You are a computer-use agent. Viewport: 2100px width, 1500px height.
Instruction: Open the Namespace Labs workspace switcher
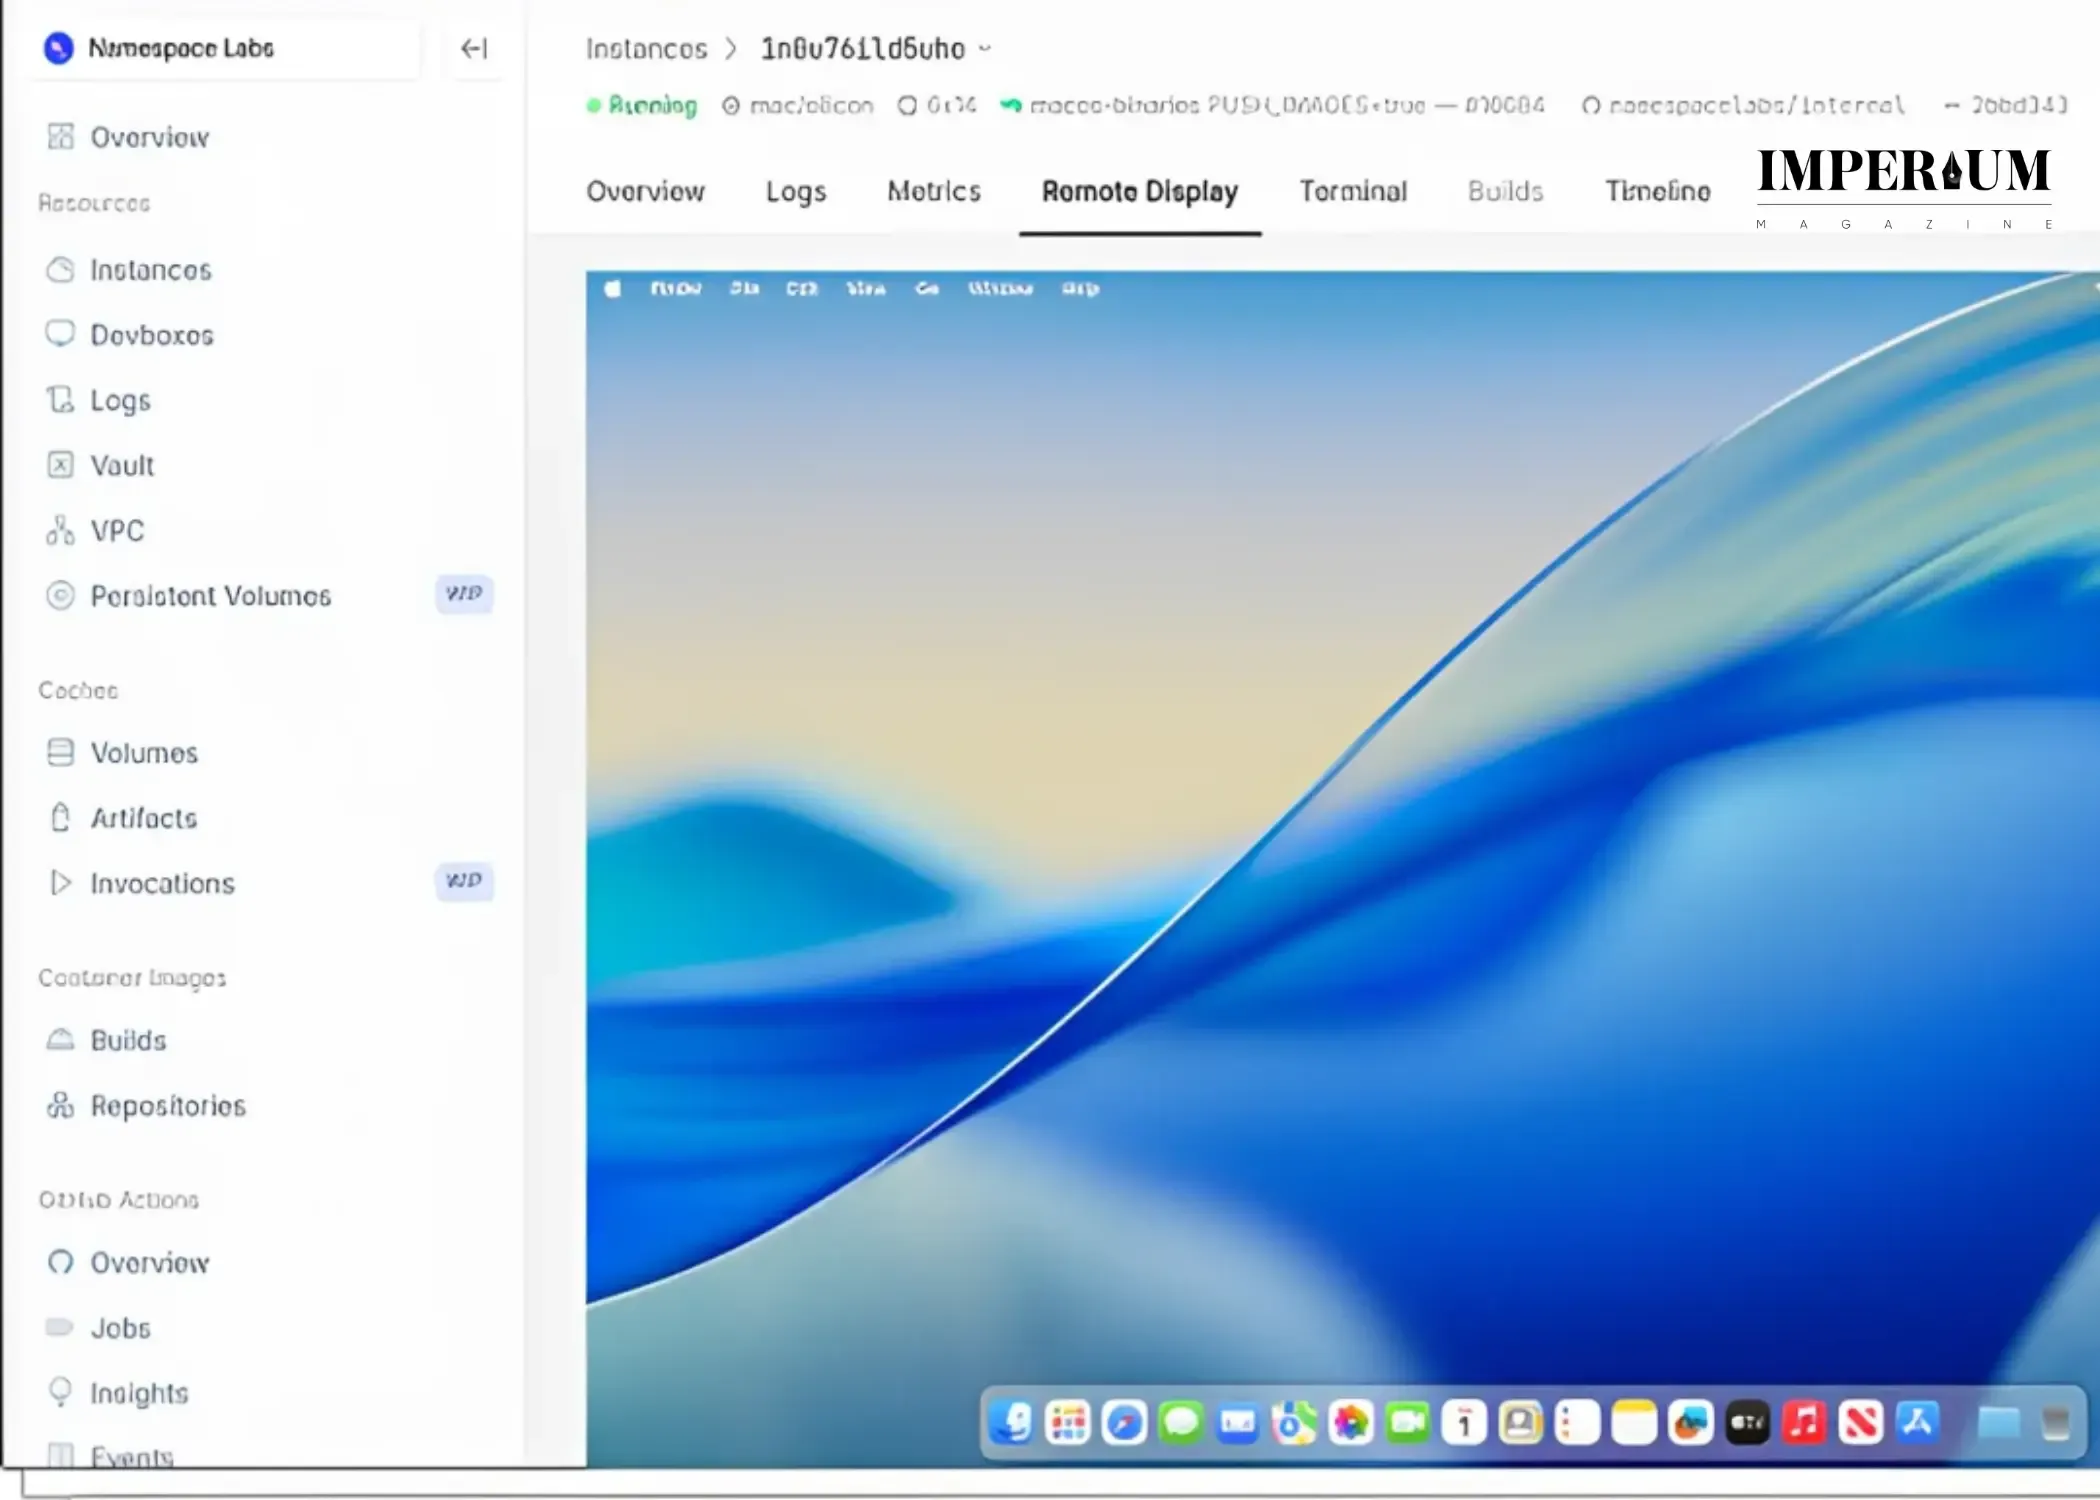coord(226,48)
